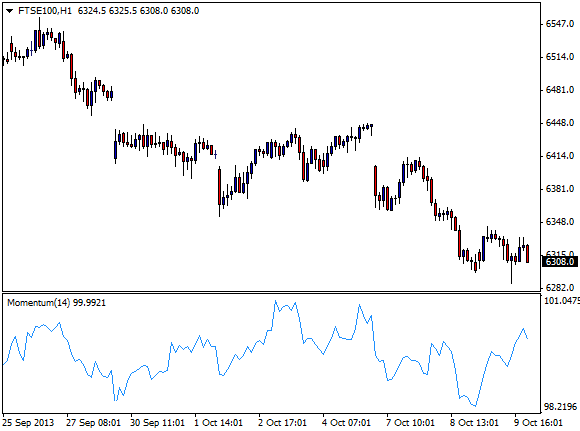The image size is (580, 431).
Task: Click the 7 Oct 10:01 time marker
Action: coord(411,422)
